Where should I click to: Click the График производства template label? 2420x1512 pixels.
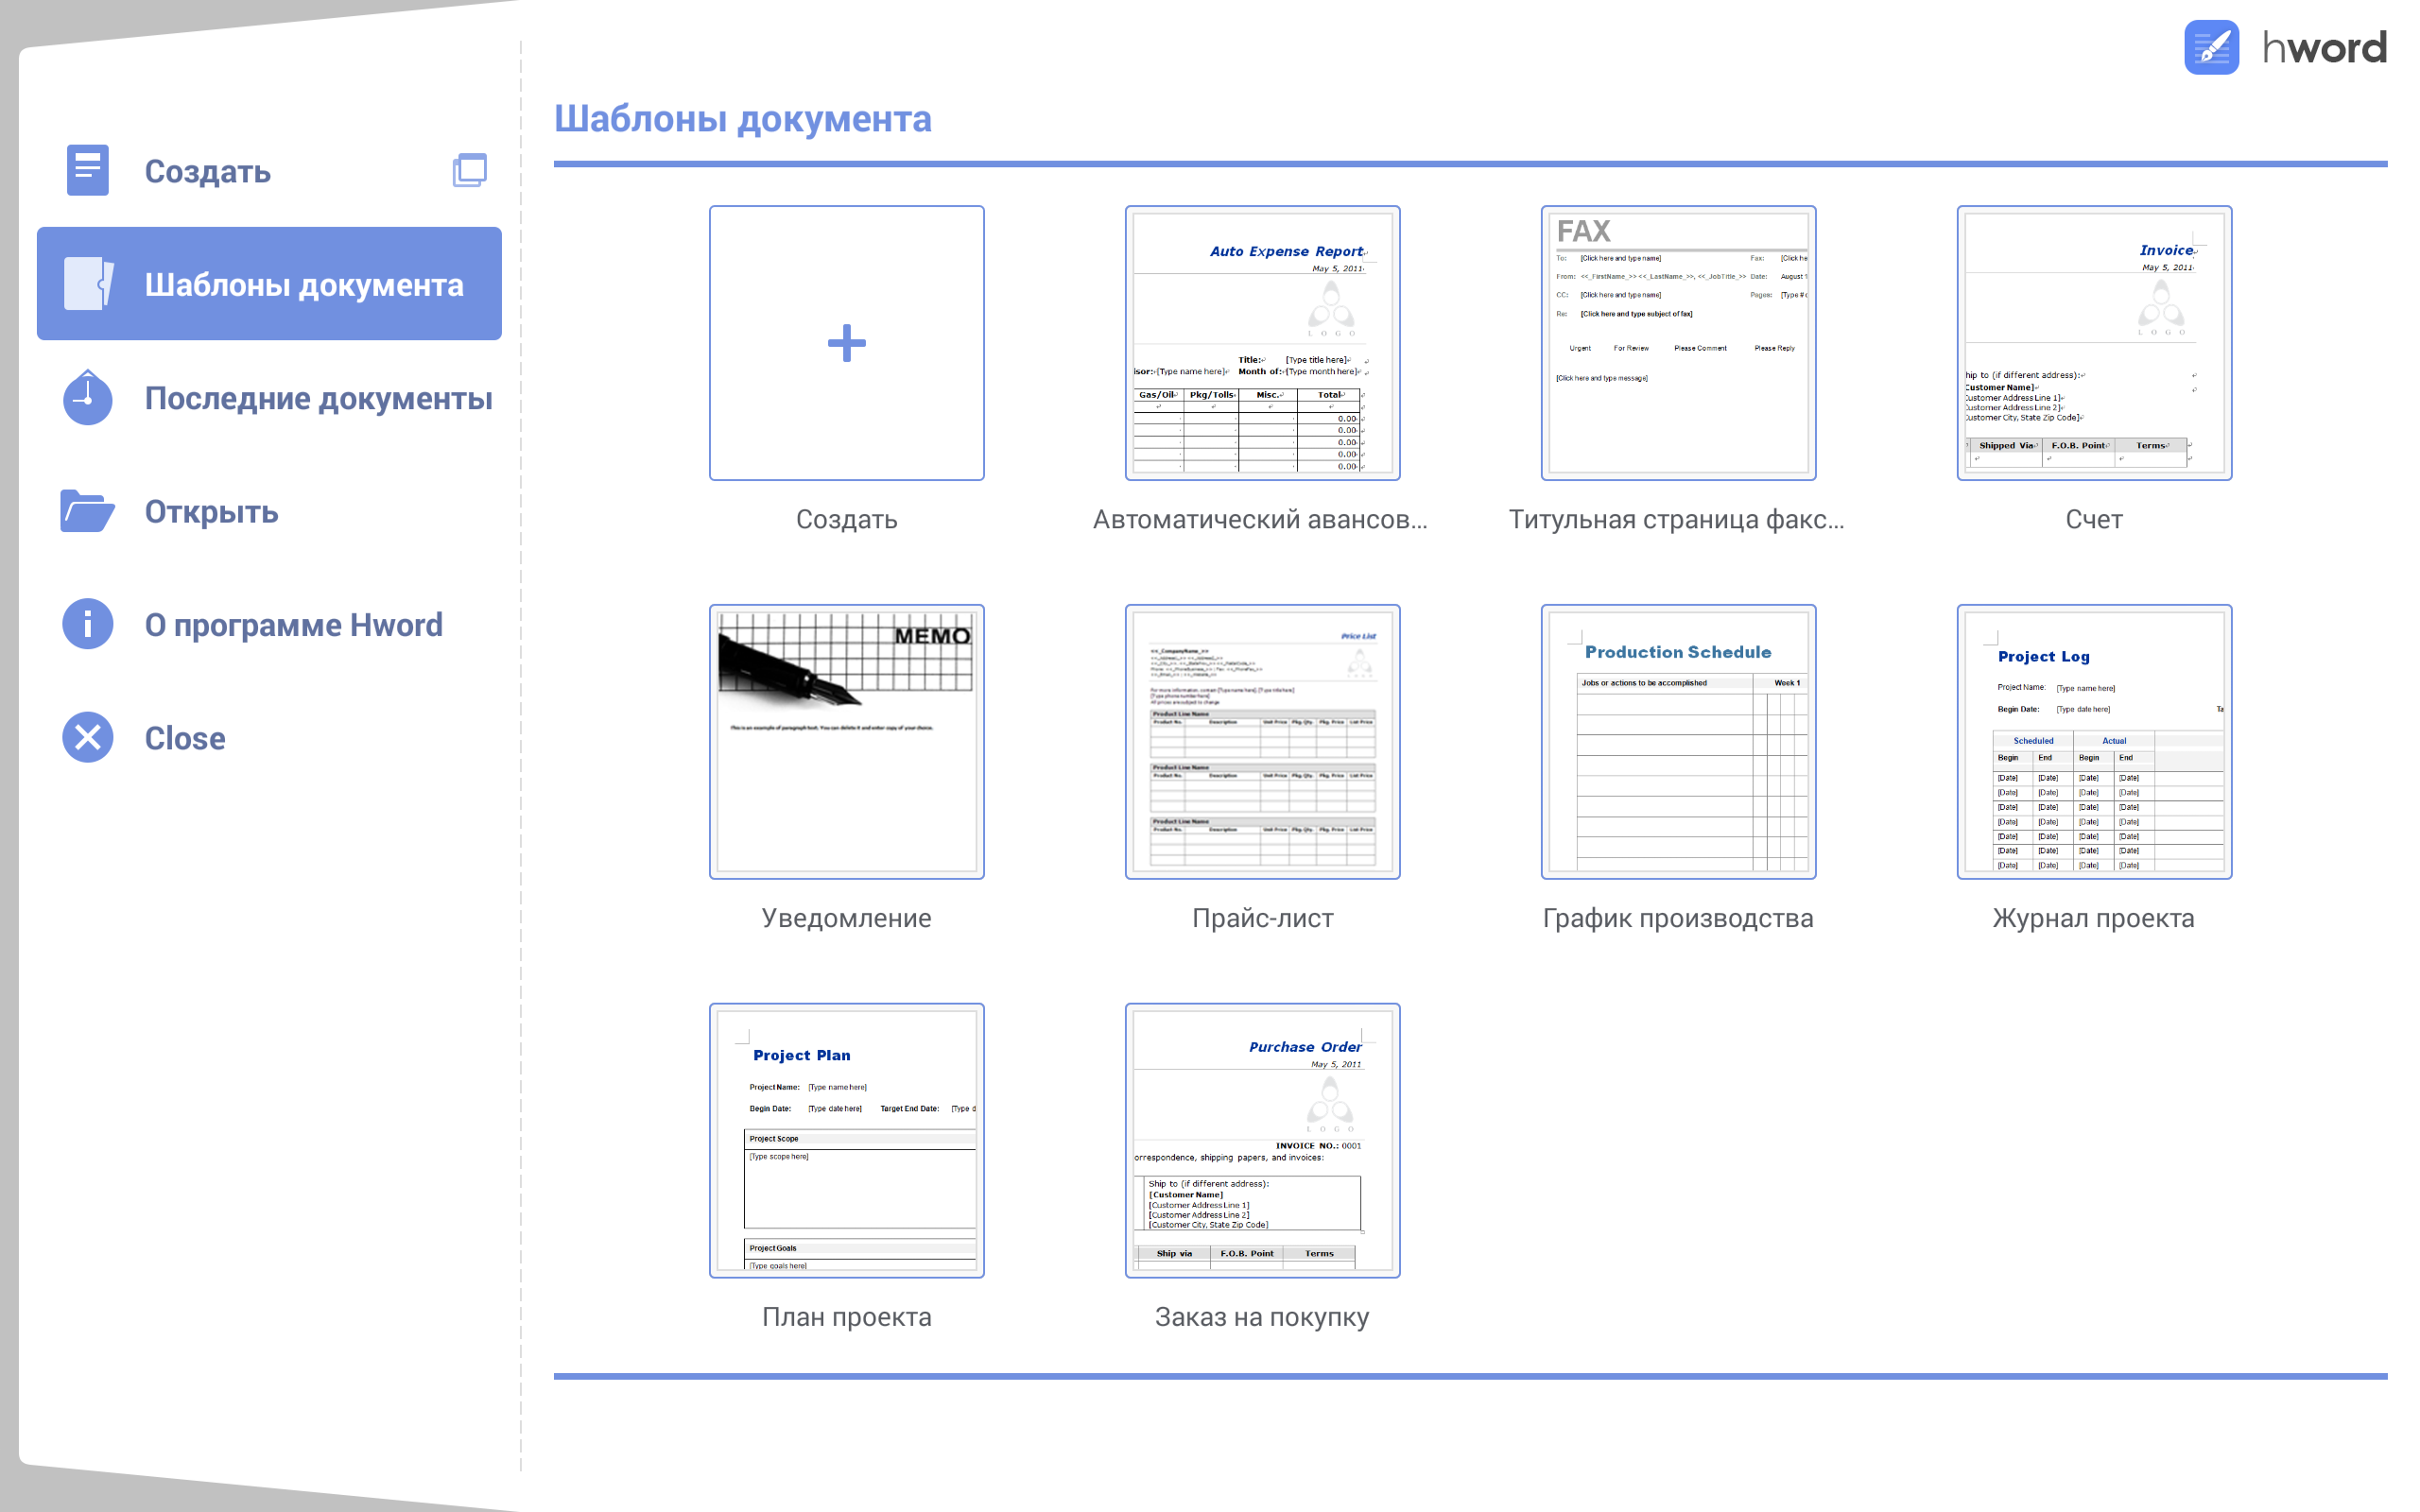1678,918
